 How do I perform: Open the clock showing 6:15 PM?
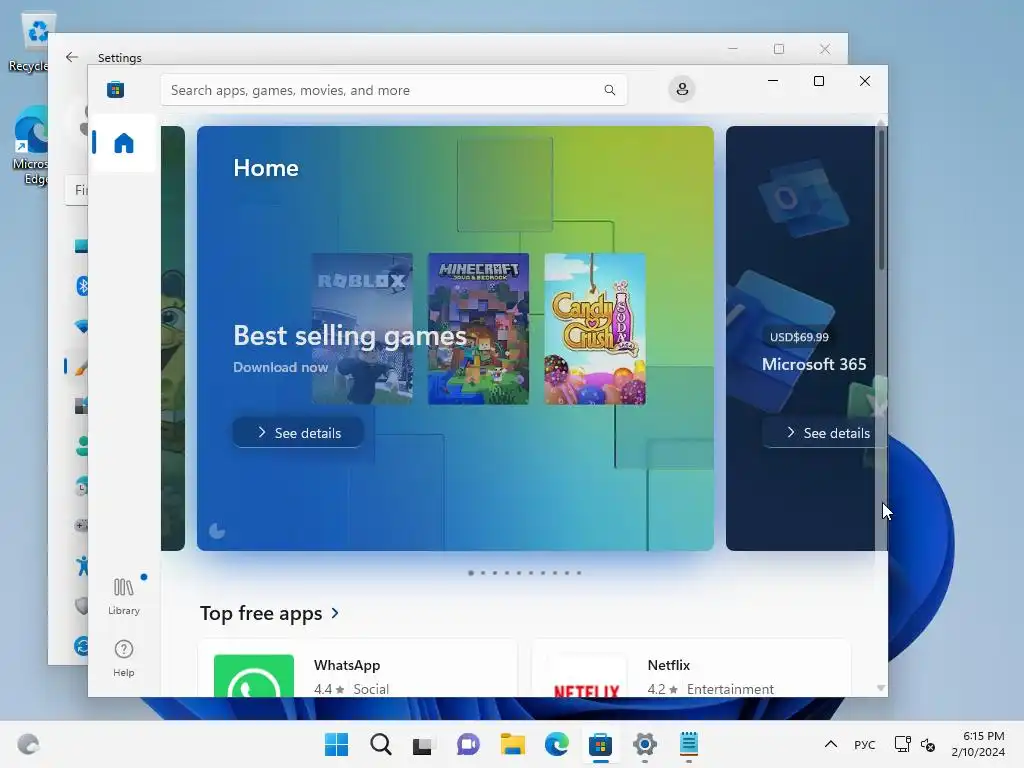click(978, 744)
